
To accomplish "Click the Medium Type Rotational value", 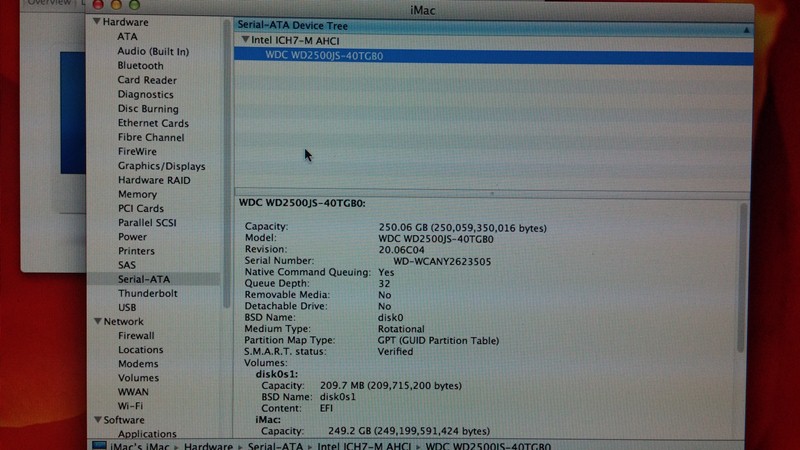I will pyautogui.click(x=401, y=329).
